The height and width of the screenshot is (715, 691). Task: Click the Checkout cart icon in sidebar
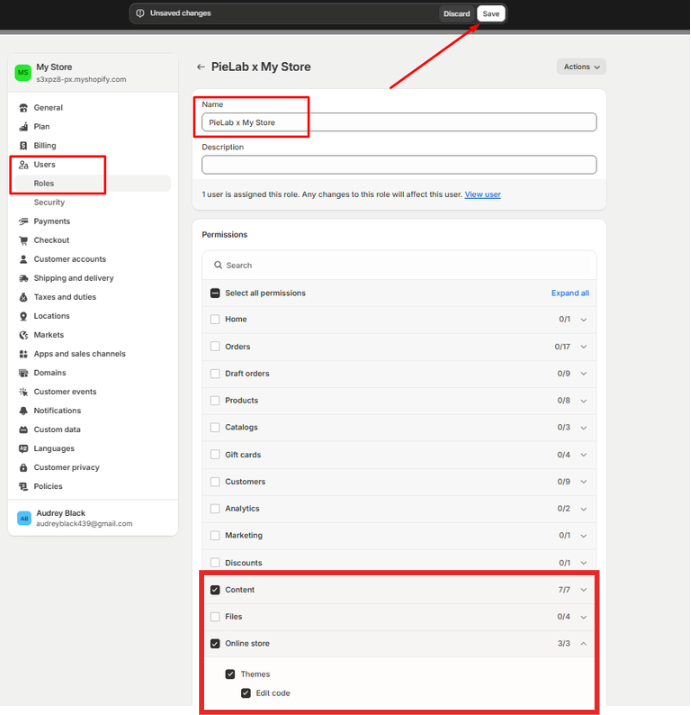[x=24, y=241]
